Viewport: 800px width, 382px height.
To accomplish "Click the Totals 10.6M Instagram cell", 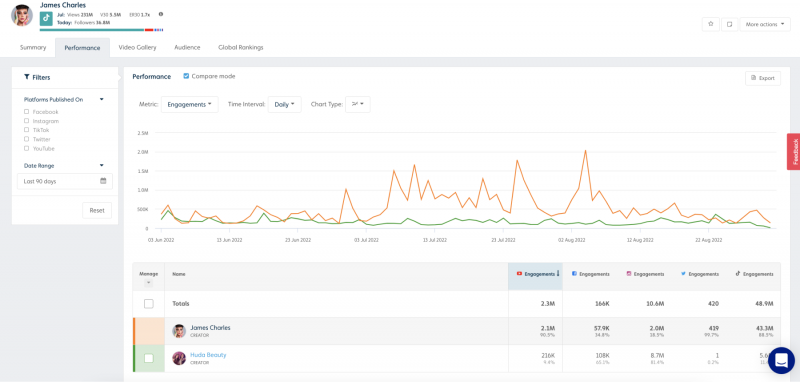I will coord(655,303).
